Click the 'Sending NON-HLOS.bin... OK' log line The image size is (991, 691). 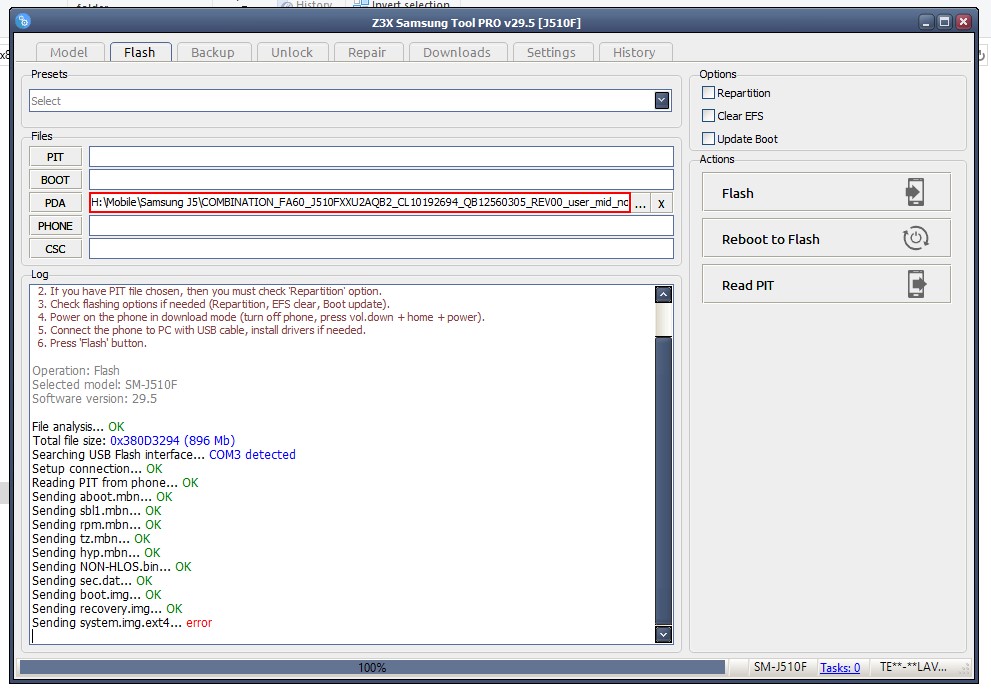pos(111,566)
